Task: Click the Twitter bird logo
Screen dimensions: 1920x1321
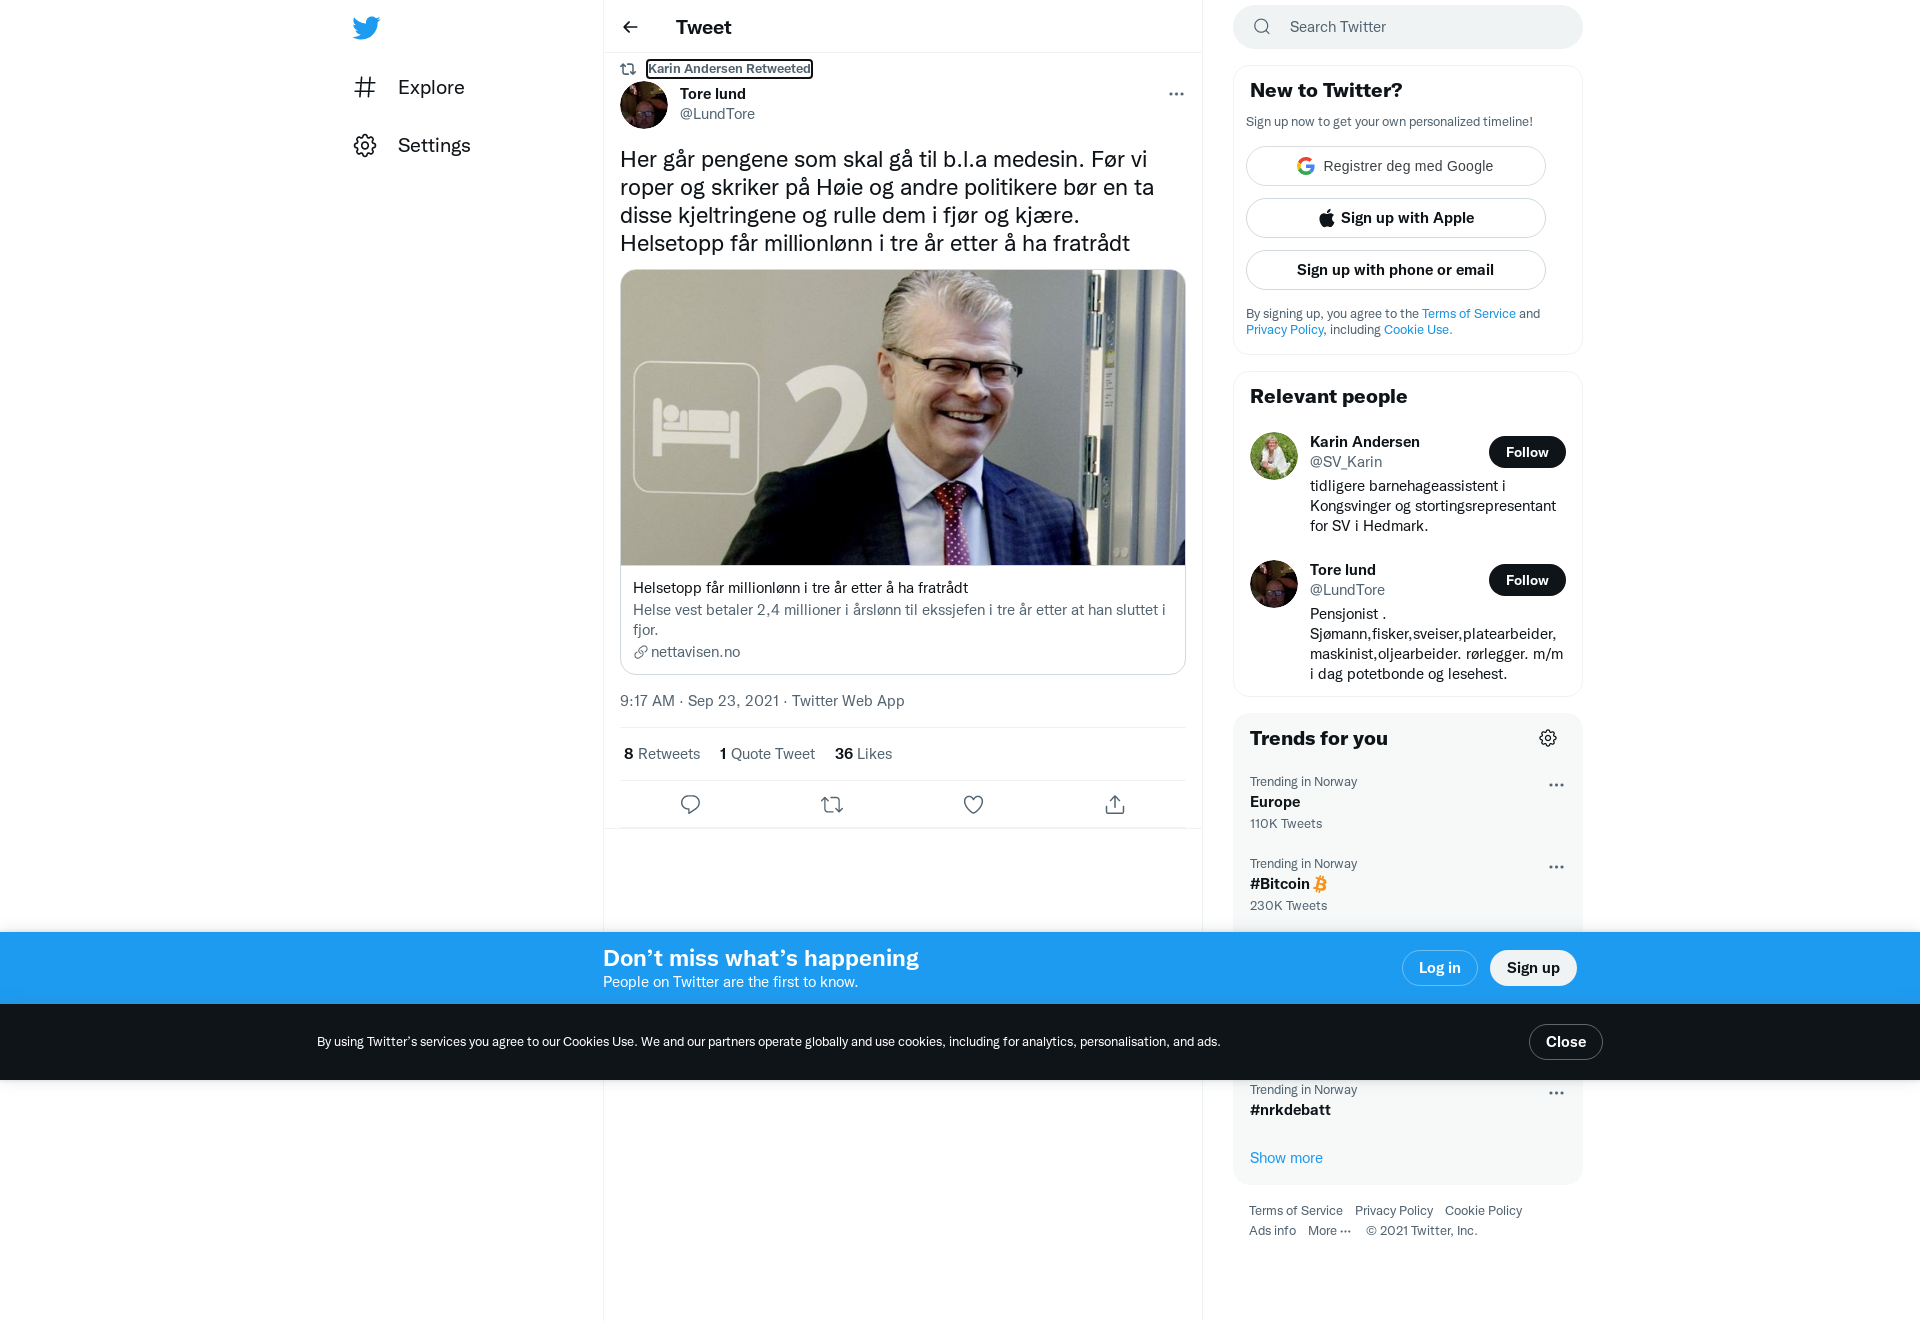Action: (366, 27)
